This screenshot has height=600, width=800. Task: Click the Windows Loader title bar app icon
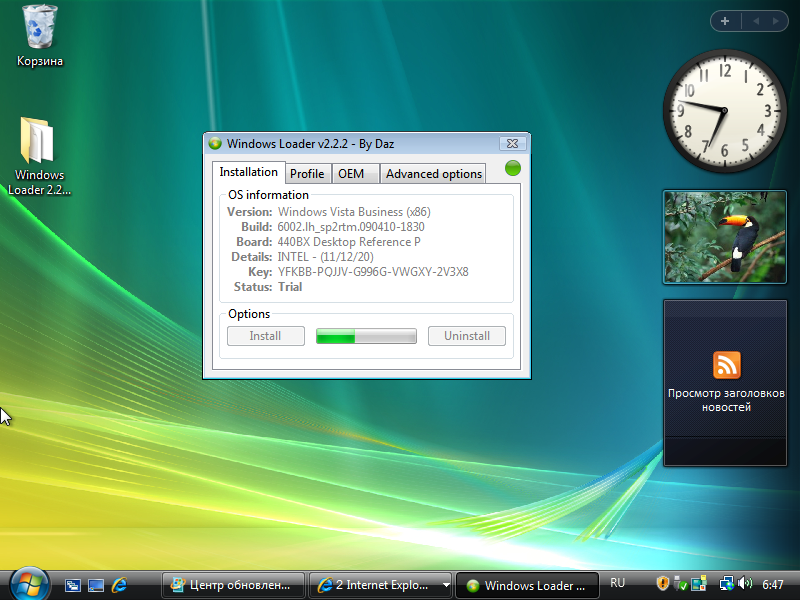pos(215,144)
